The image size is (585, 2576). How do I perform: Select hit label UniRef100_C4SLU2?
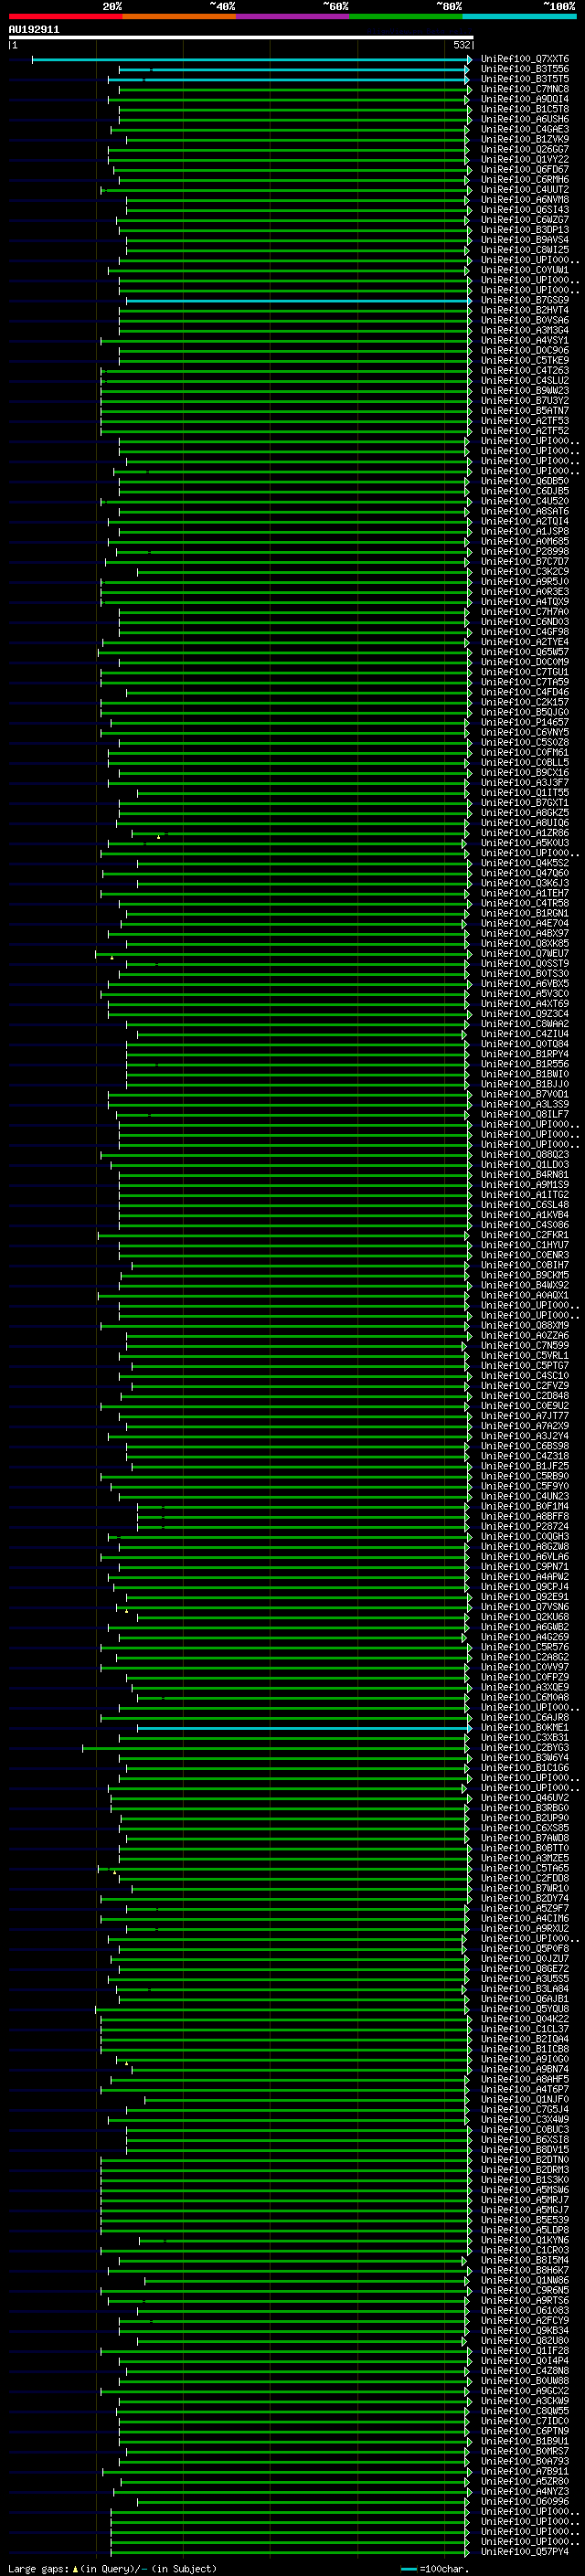pos(525,381)
